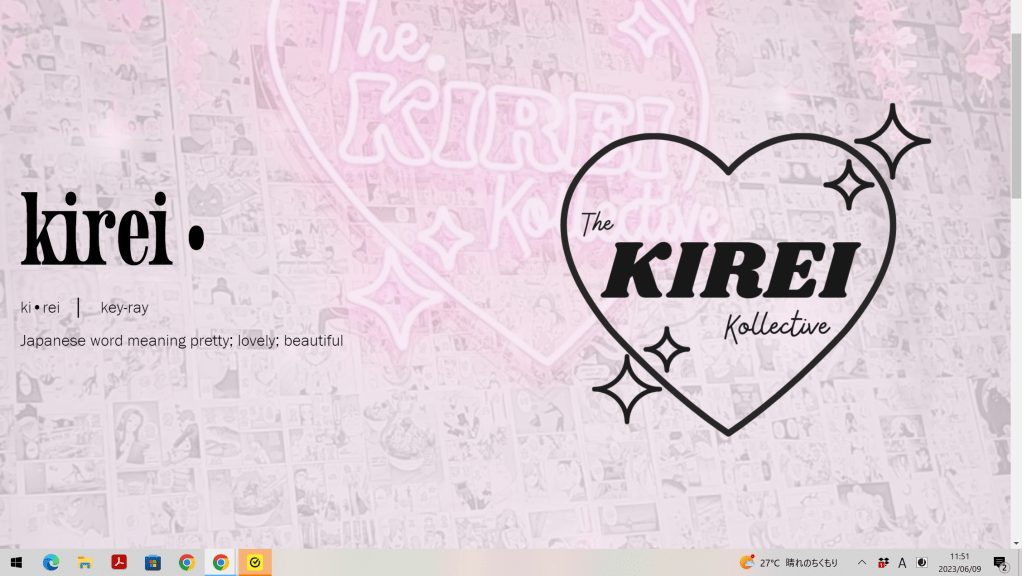Image resolution: width=1022 pixels, height=576 pixels.
Task: Open the Windows Start menu
Action: coord(16,562)
